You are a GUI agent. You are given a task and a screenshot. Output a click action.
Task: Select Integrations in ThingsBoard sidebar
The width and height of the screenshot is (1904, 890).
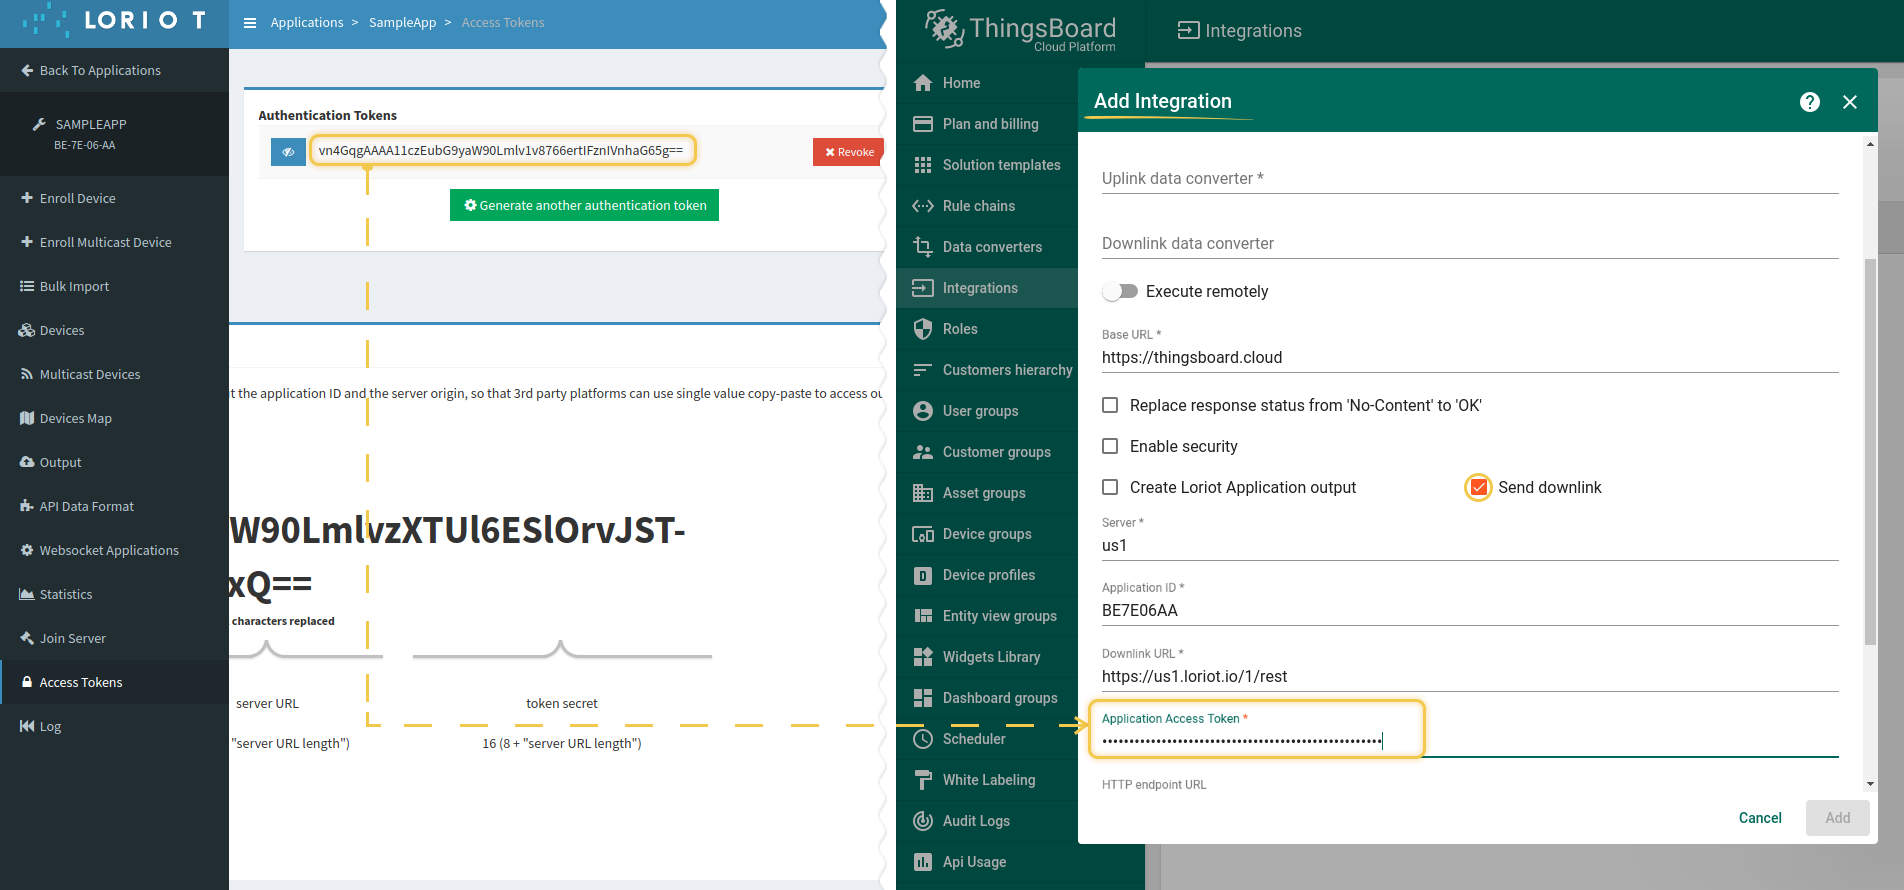pyautogui.click(x=979, y=288)
